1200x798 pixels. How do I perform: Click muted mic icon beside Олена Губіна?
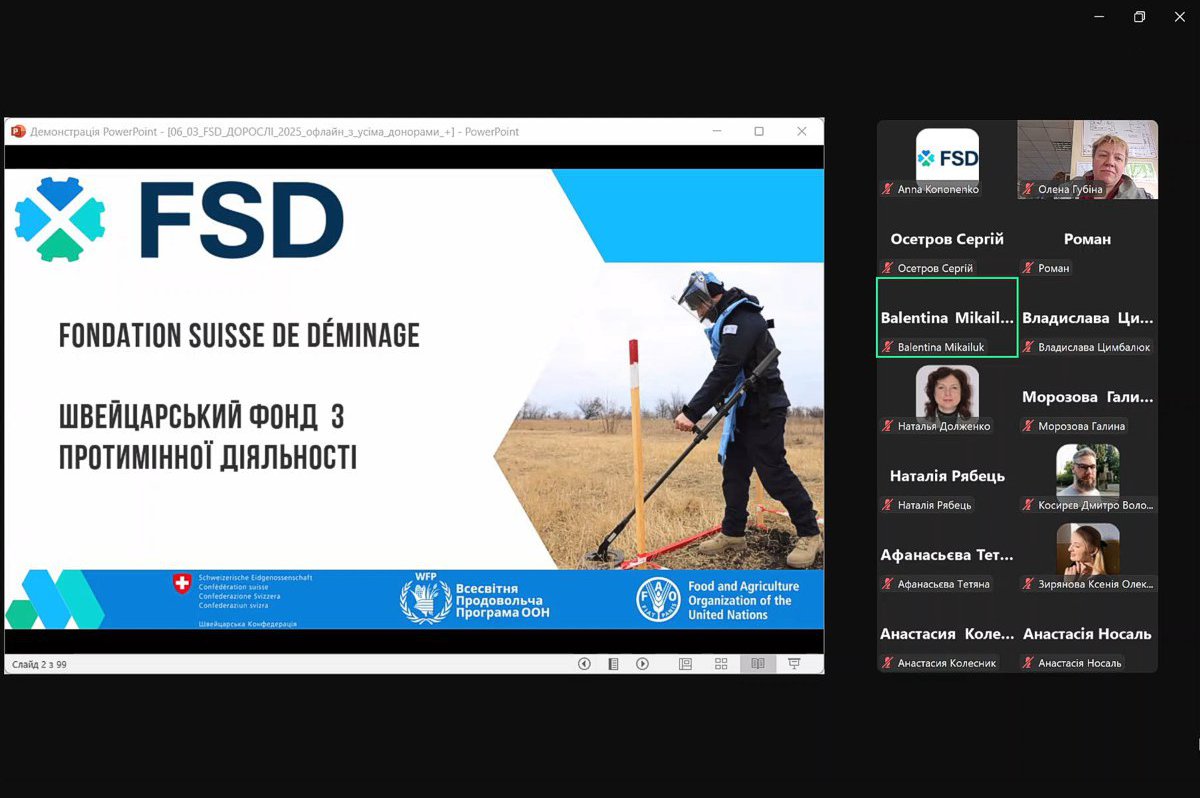(x=1028, y=189)
